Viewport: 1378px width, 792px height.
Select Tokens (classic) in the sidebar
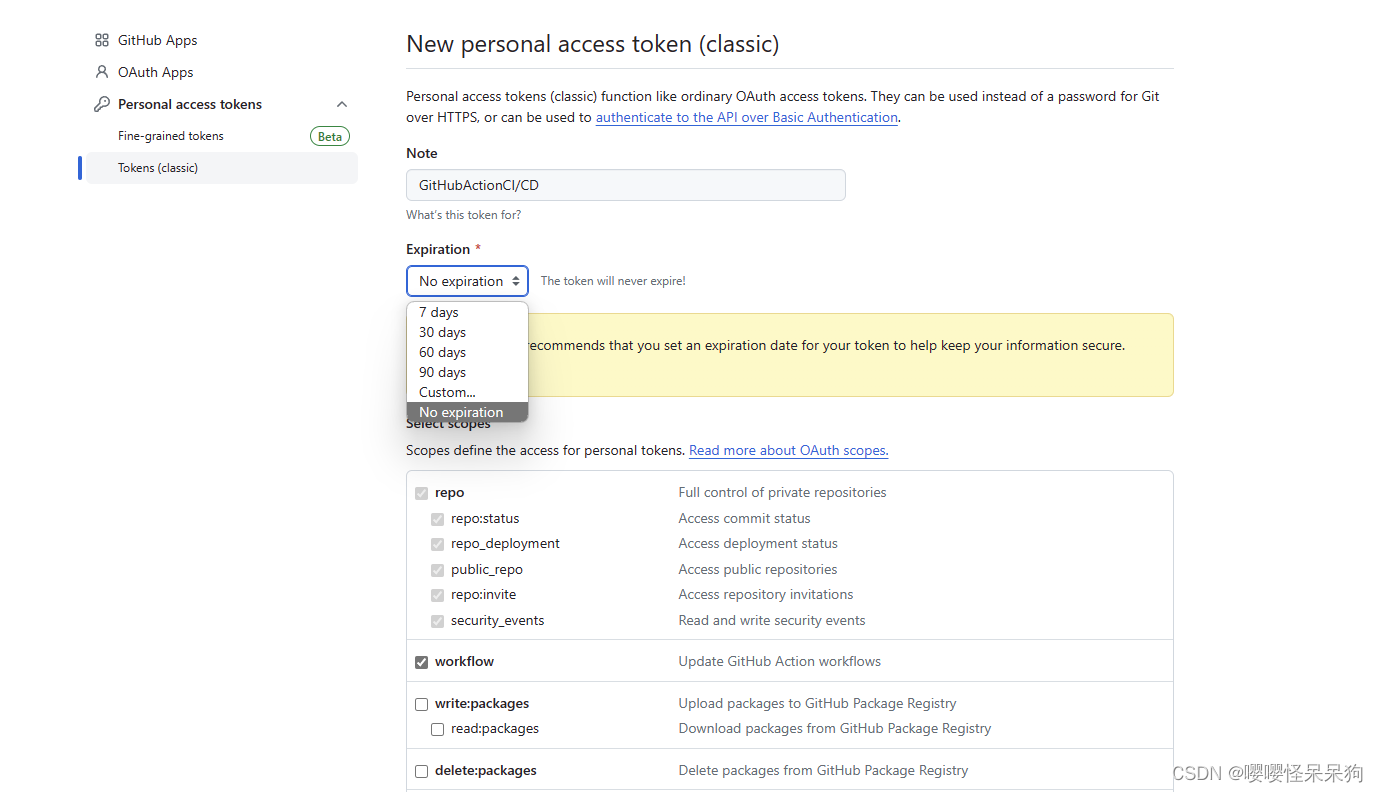(157, 168)
